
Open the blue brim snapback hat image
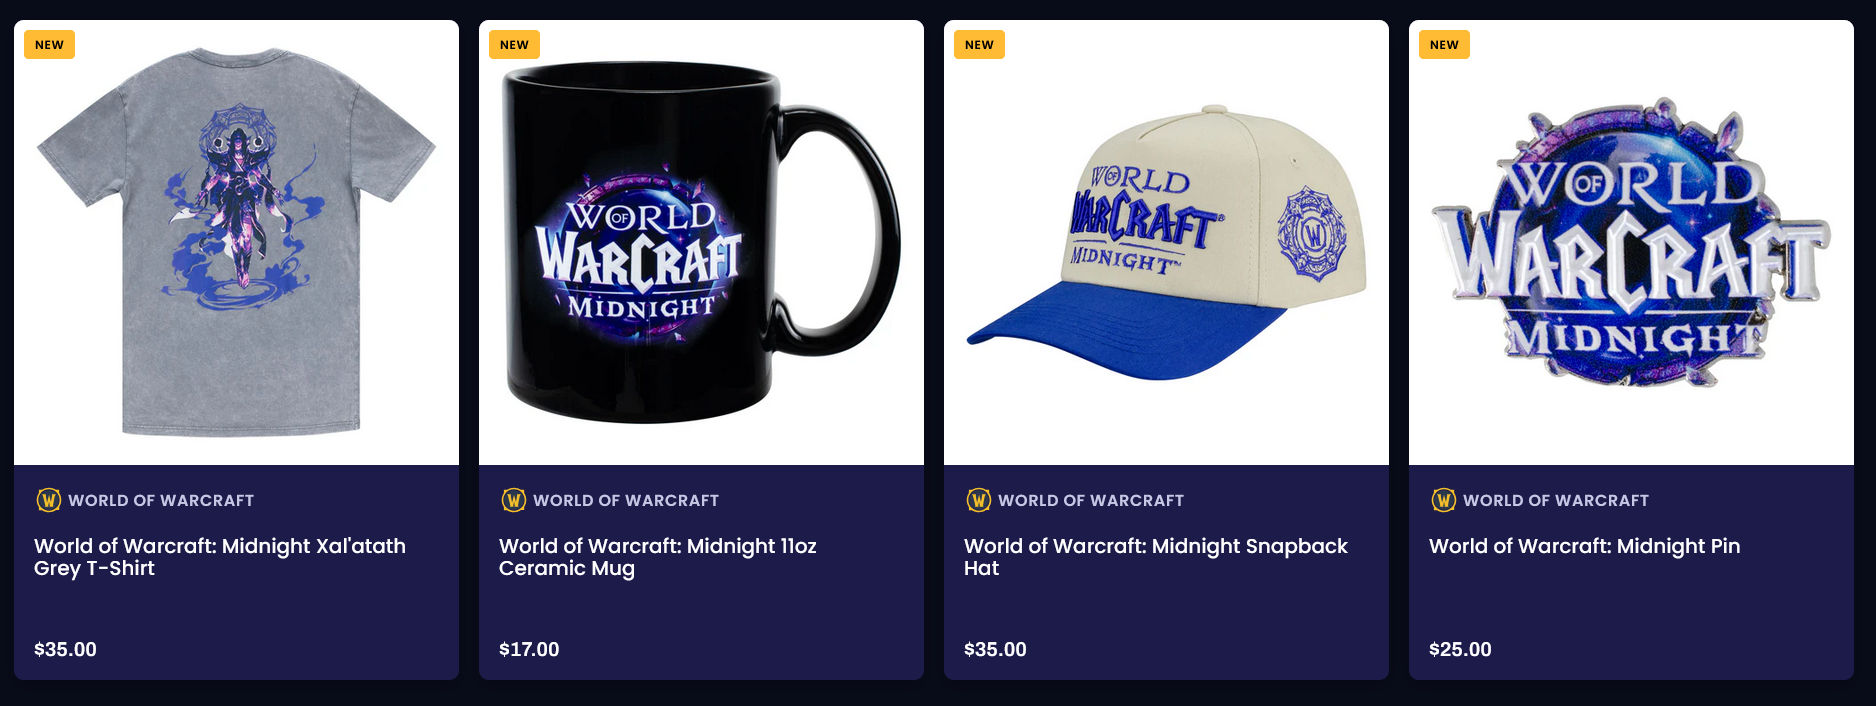click(x=1166, y=243)
